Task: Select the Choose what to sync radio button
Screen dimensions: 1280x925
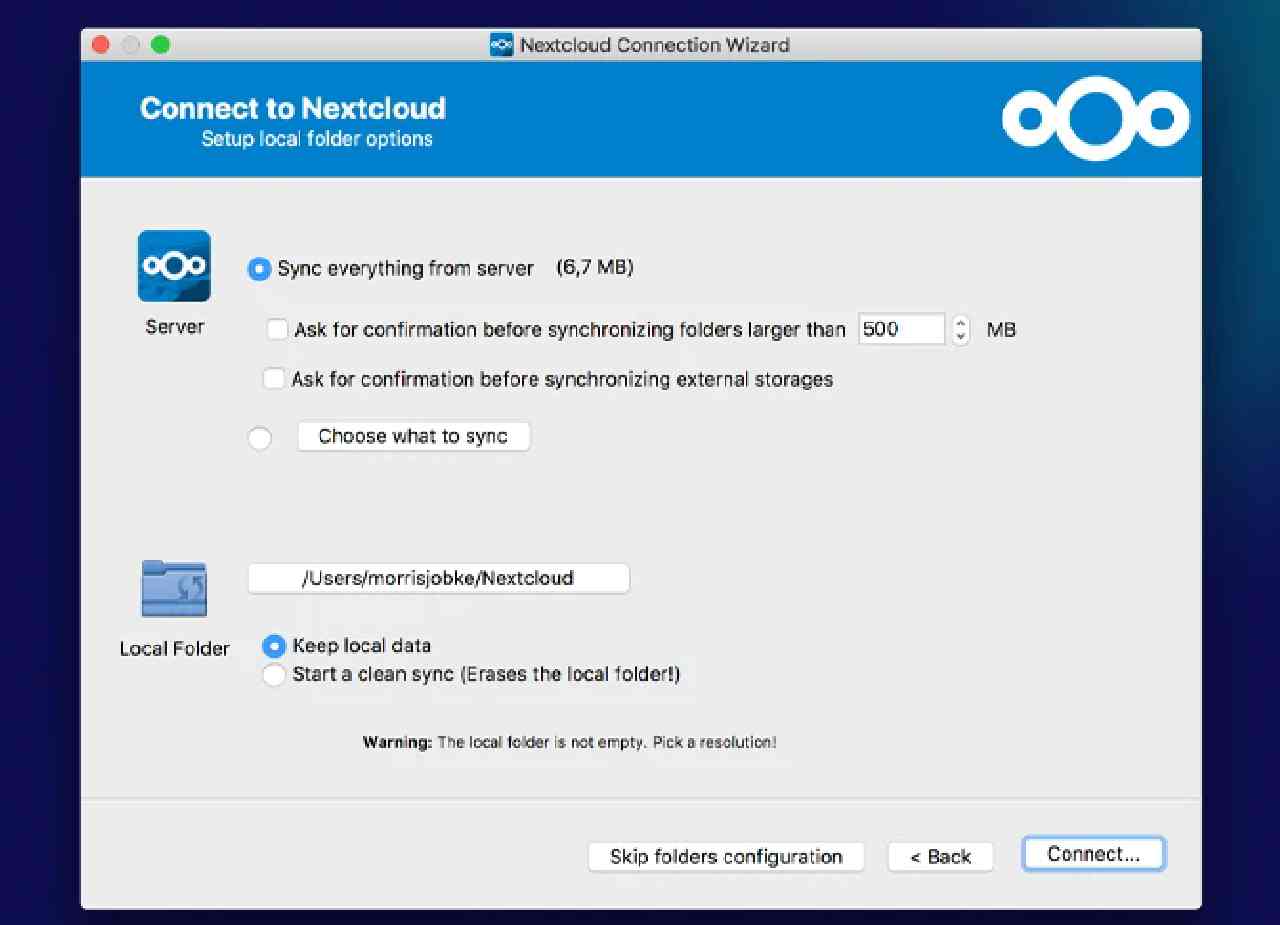Action: pyautogui.click(x=259, y=438)
